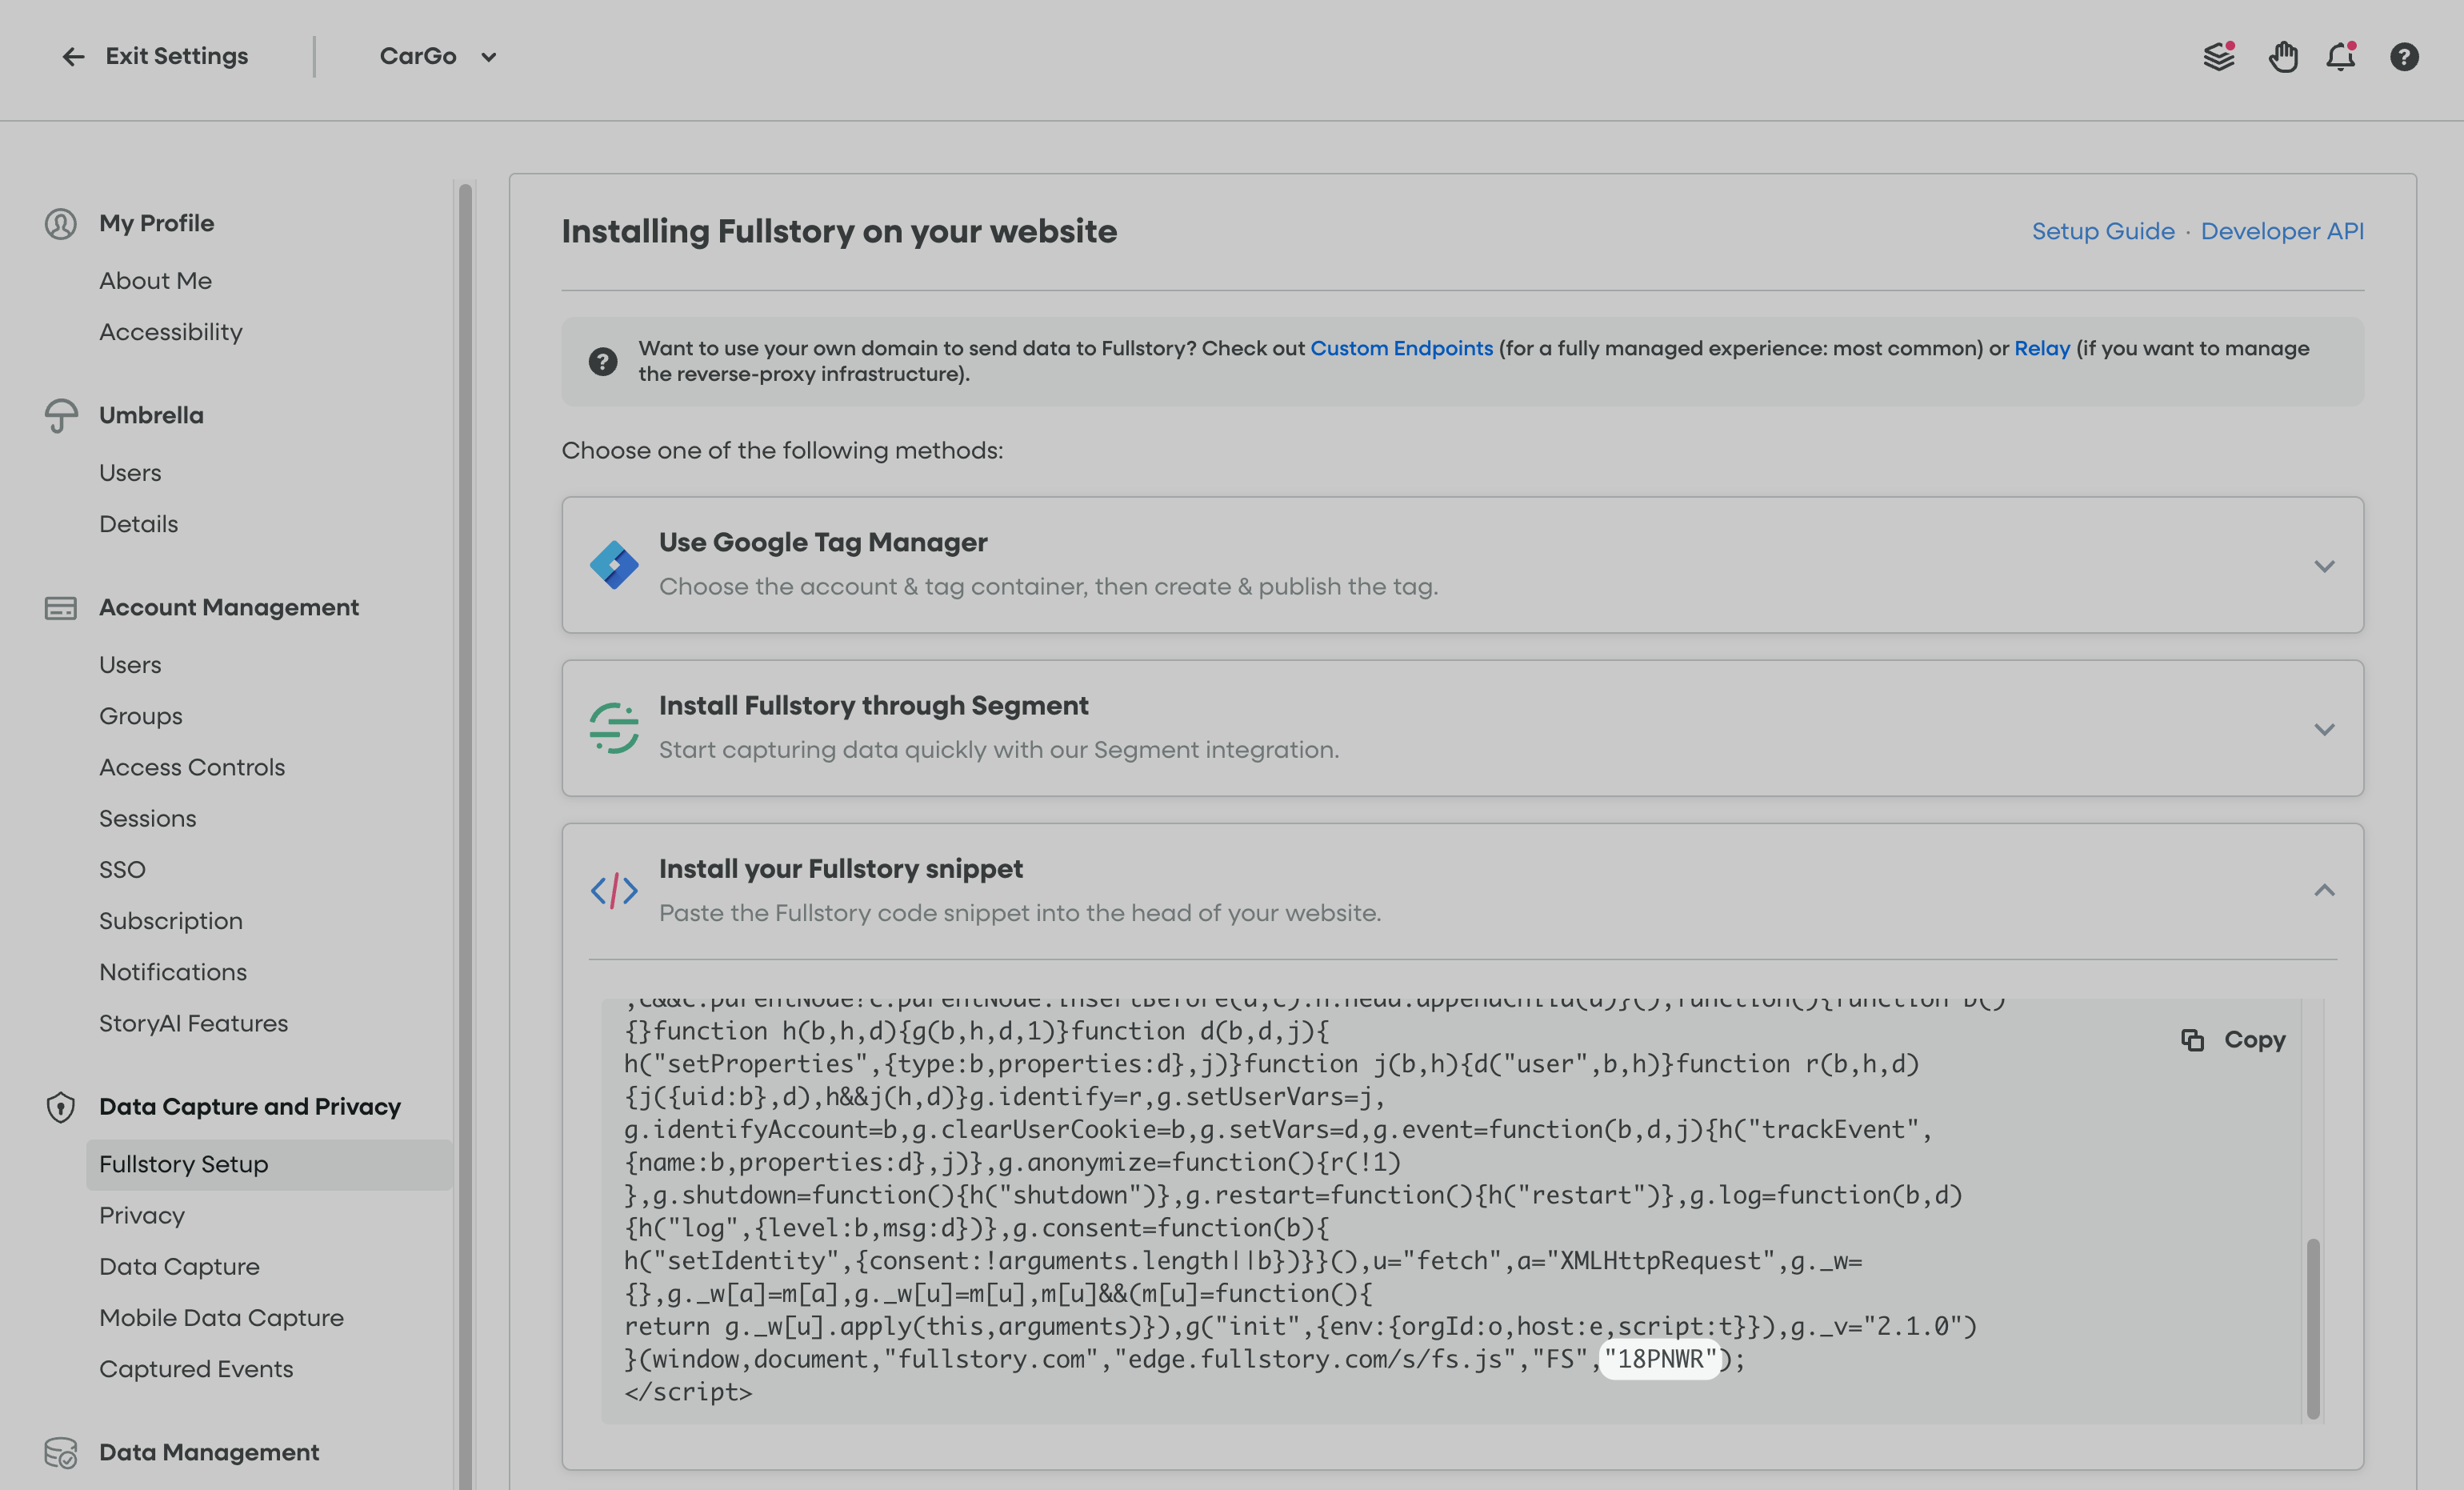Open the stacked layers icon in top bar
2464x1490 pixels.
pos(2218,57)
